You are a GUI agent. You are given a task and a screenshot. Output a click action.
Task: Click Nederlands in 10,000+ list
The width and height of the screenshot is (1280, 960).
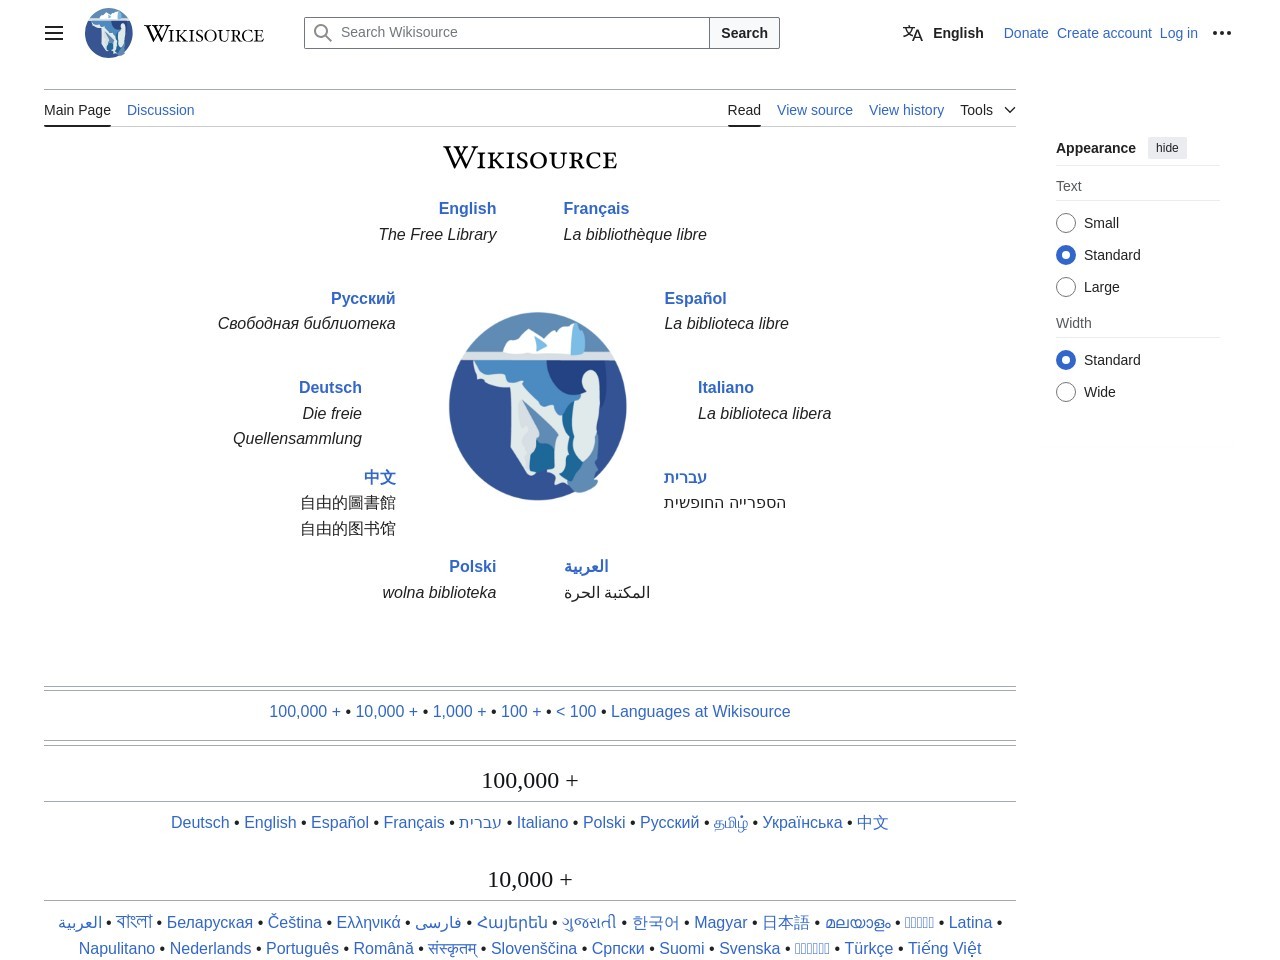210,948
